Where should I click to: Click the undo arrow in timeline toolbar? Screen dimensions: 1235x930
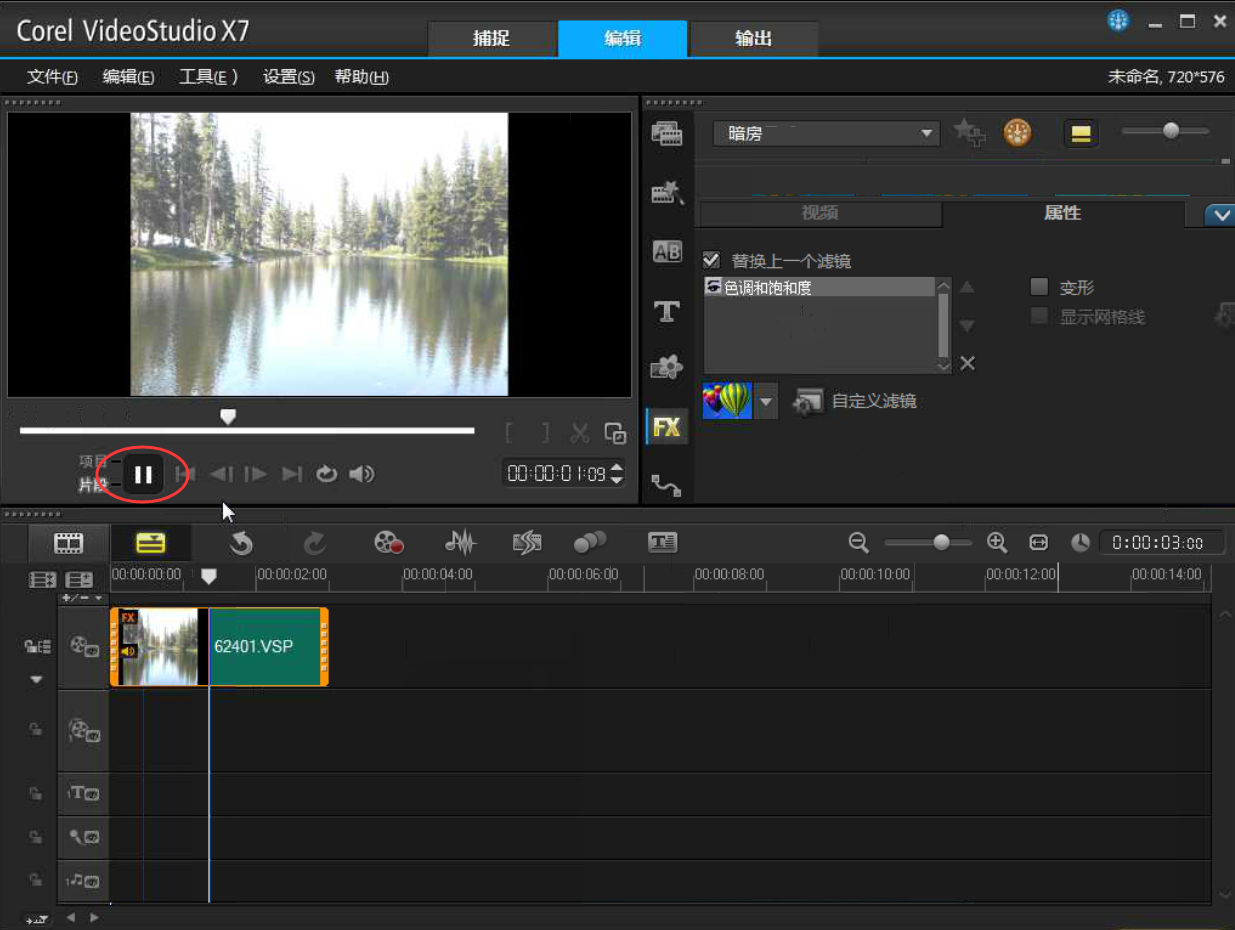241,543
